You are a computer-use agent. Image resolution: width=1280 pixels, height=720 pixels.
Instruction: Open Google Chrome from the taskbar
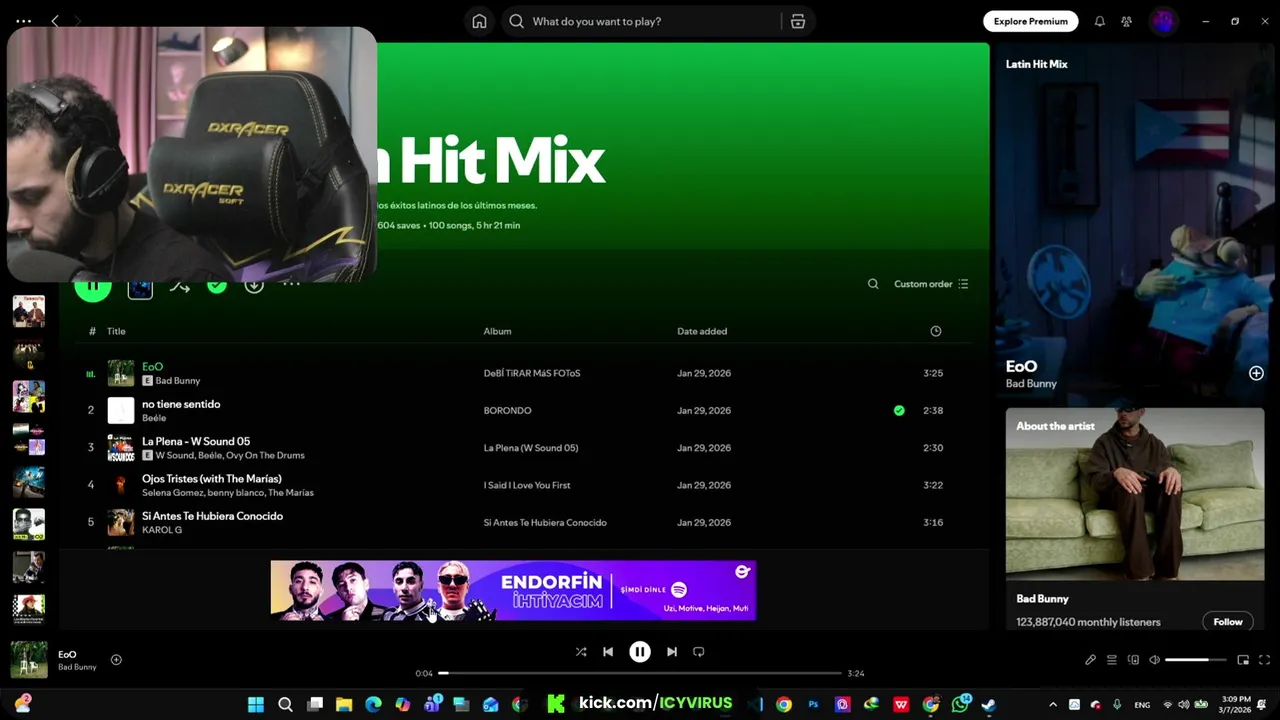coord(784,704)
